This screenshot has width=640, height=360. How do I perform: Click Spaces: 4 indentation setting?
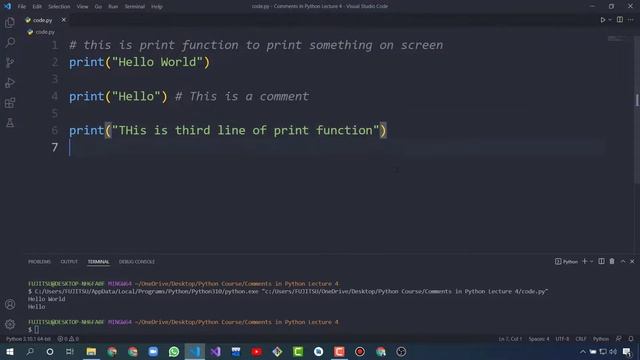(x=539, y=339)
